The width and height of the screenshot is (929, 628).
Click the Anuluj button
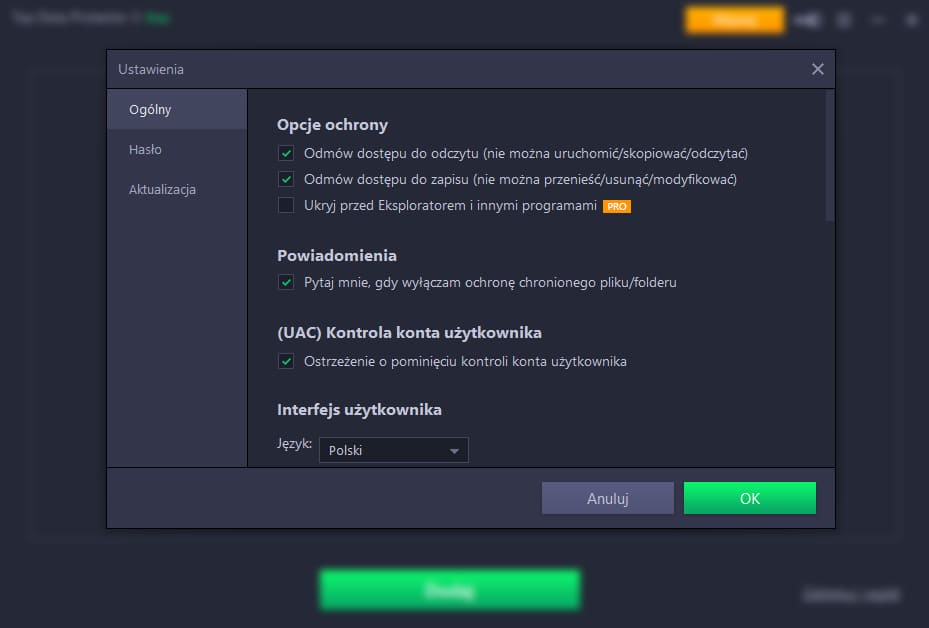click(x=607, y=498)
